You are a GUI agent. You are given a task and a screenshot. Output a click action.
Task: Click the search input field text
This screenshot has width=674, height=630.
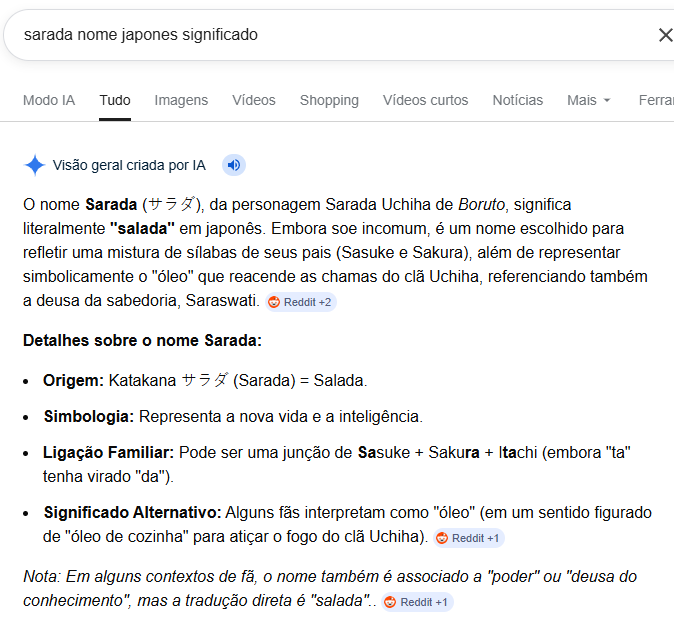tap(141, 35)
